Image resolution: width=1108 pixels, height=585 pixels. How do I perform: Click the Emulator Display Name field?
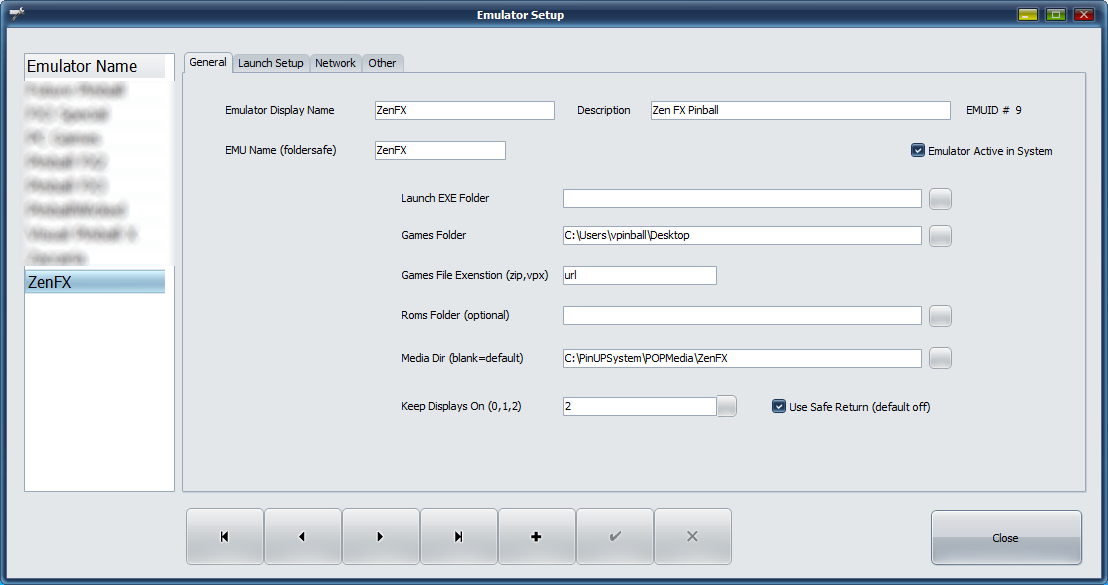coord(463,111)
